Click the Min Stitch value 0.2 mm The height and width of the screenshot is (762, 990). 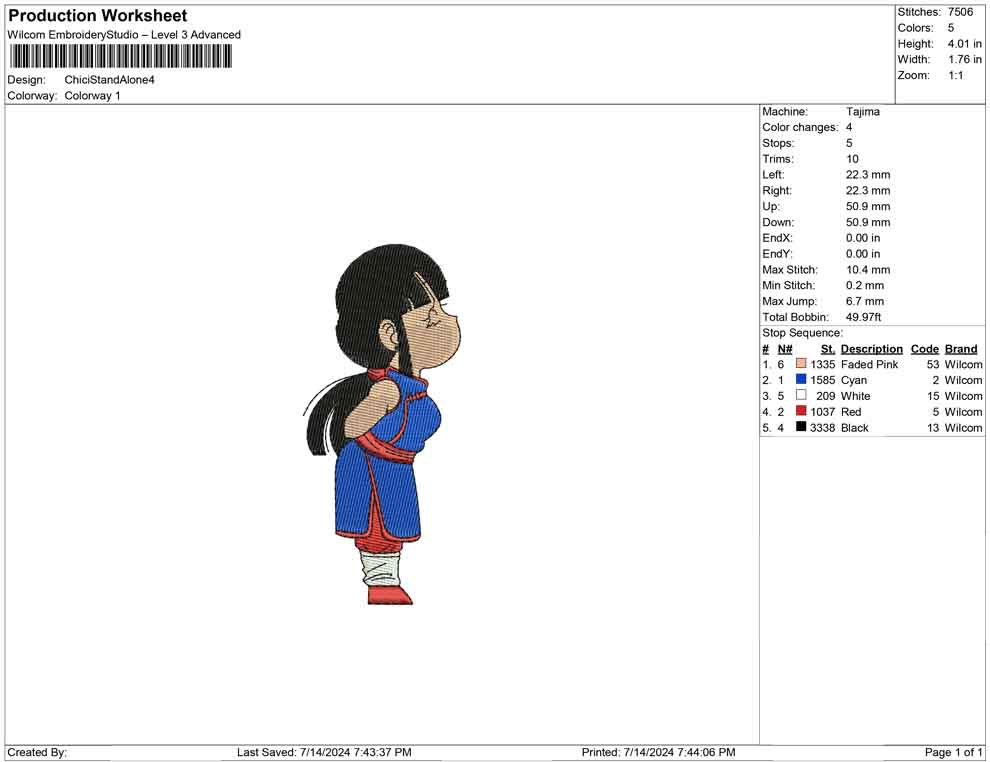(x=865, y=285)
